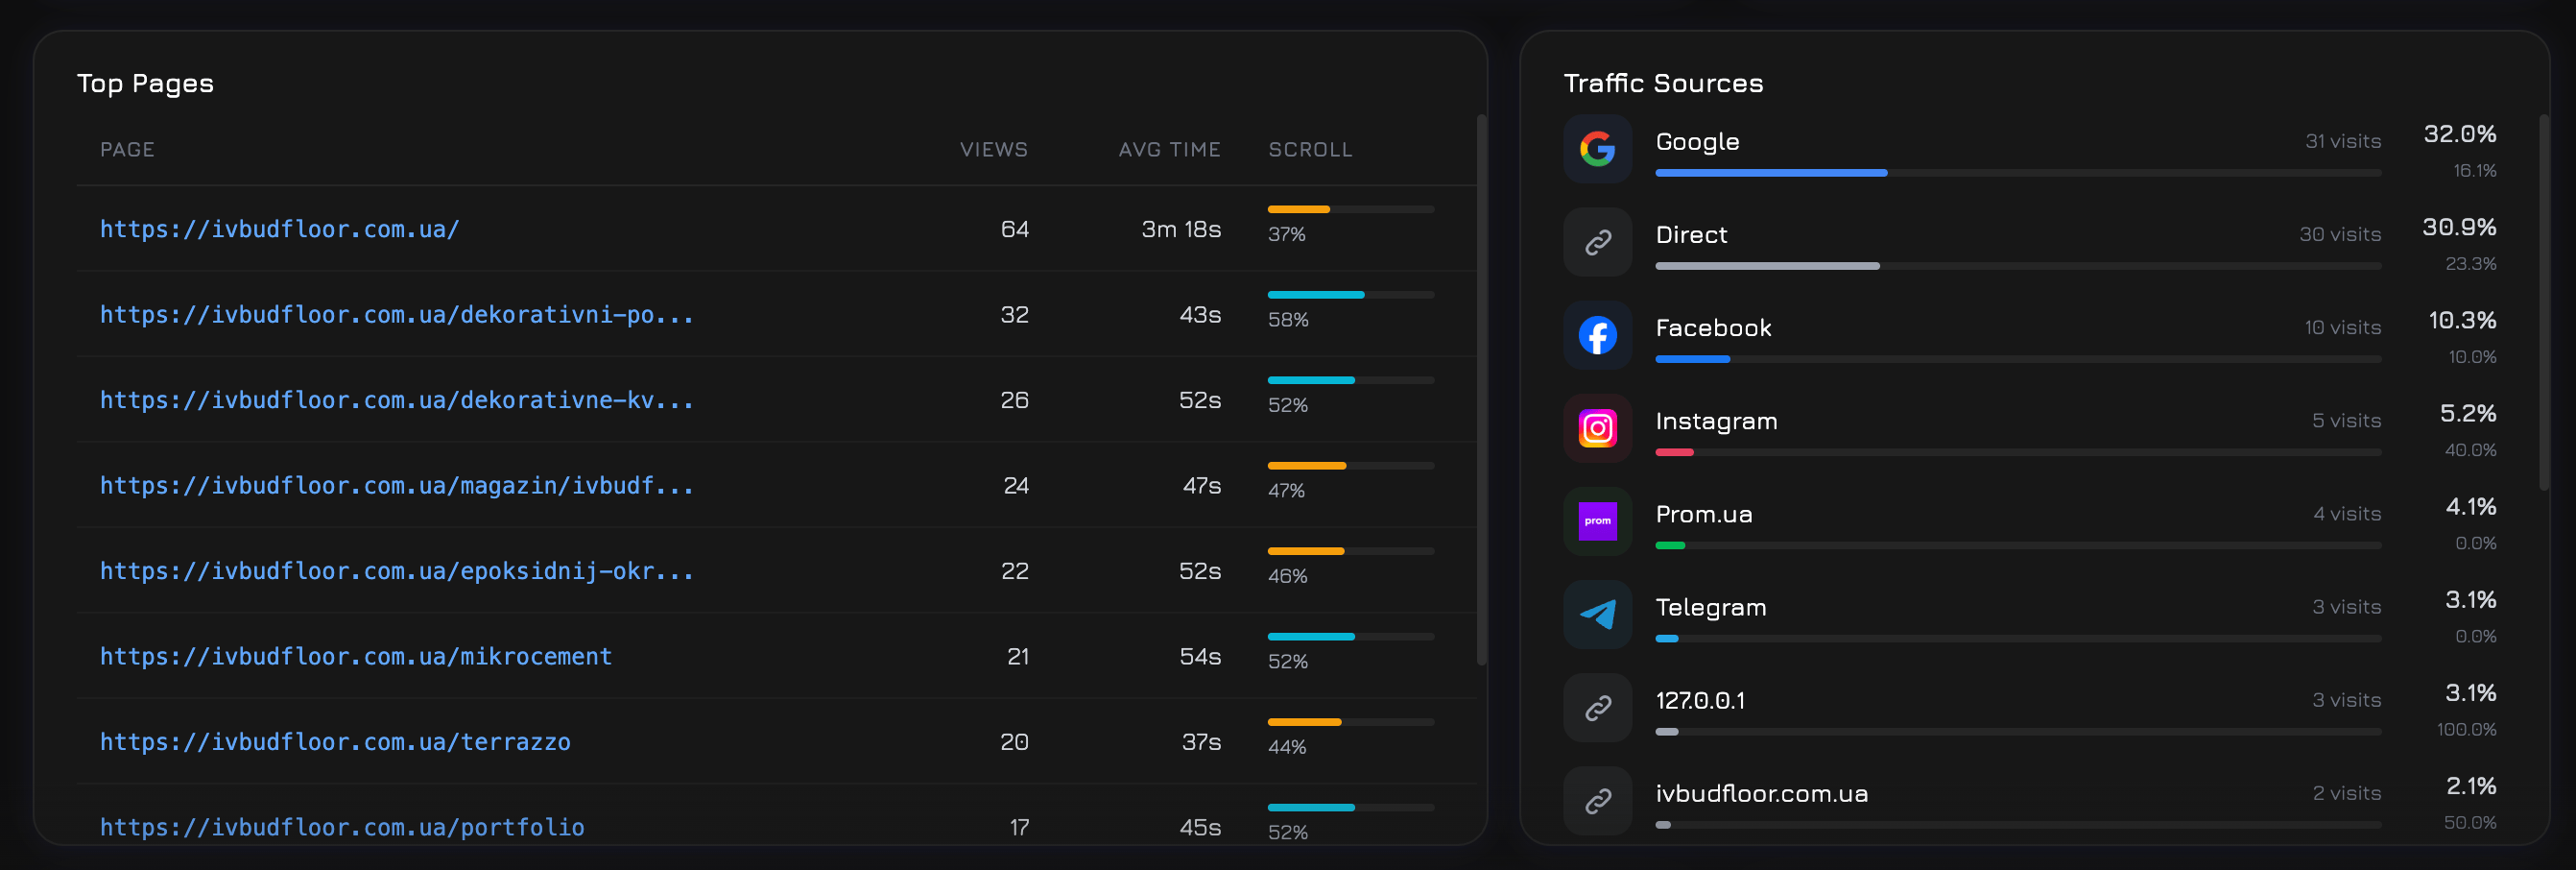Click the Google traffic share bar

[2018, 173]
